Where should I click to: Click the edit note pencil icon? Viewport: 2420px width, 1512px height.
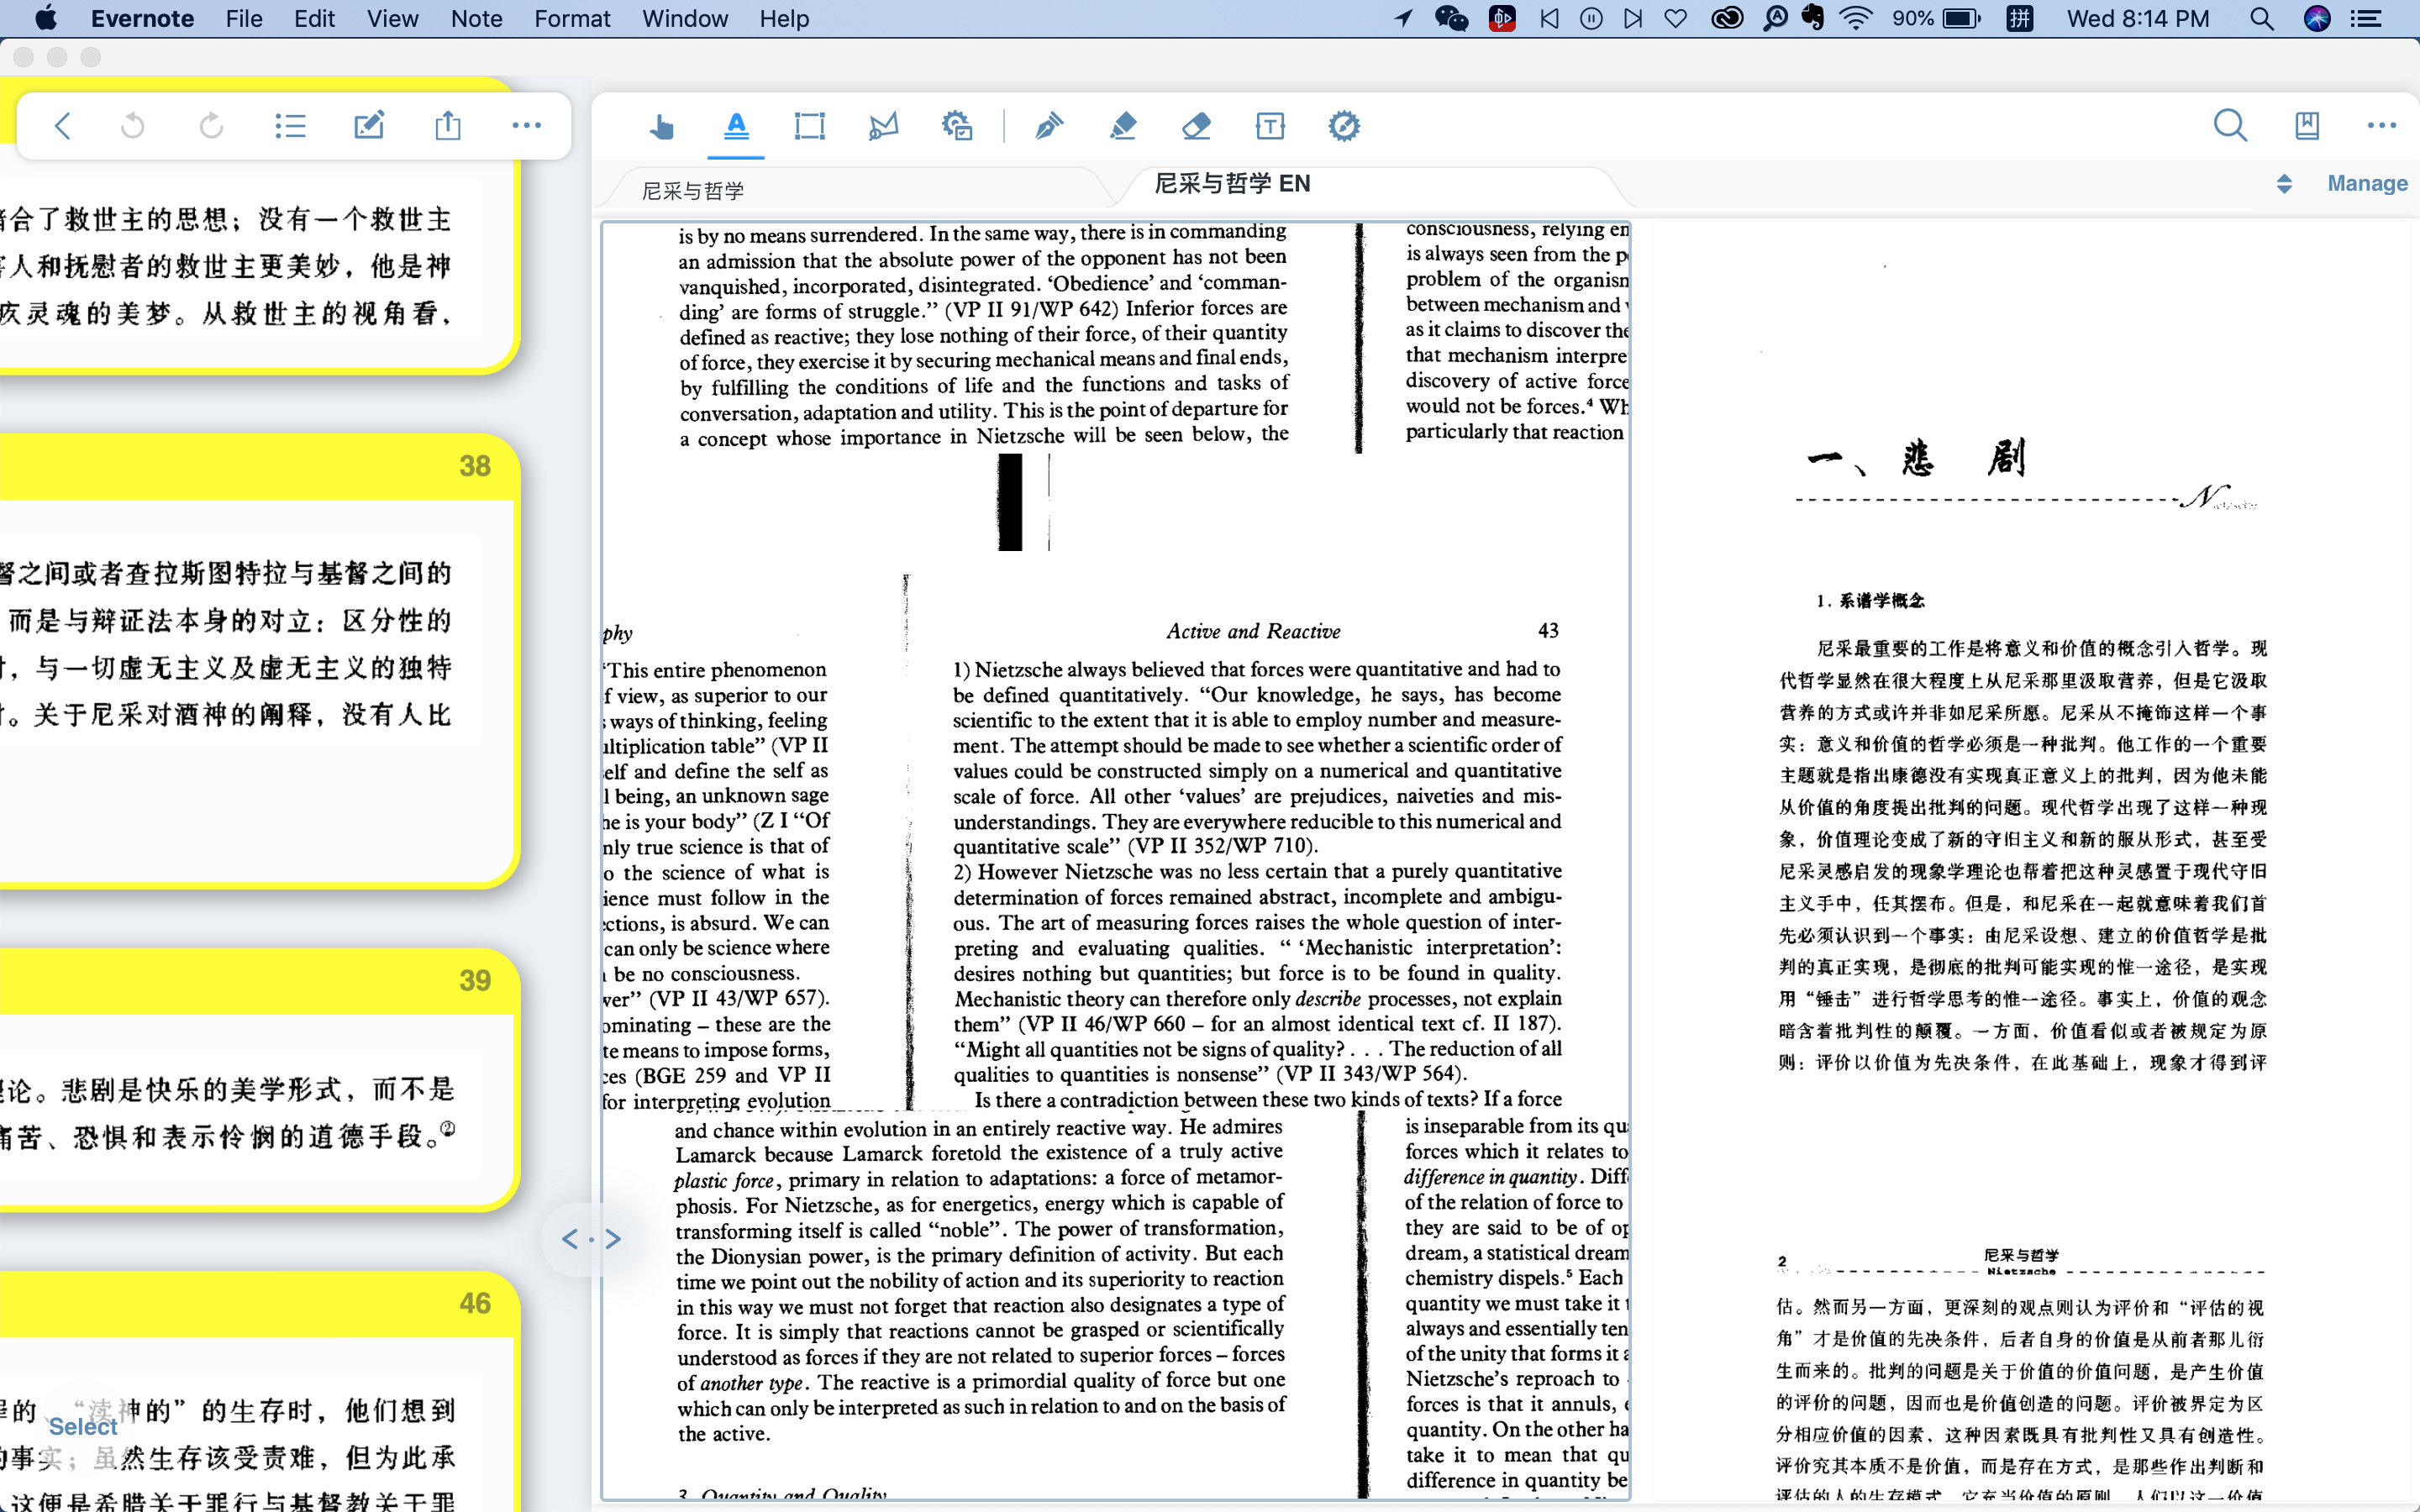point(369,126)
